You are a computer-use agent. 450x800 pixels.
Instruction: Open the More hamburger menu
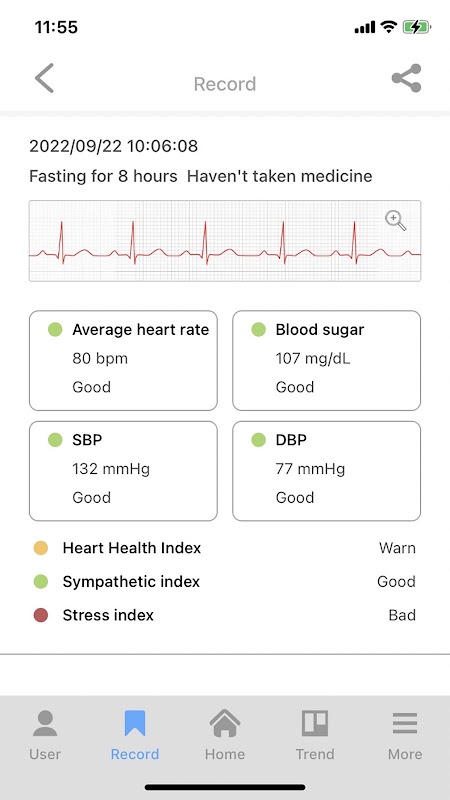click(x=405, y=723)
